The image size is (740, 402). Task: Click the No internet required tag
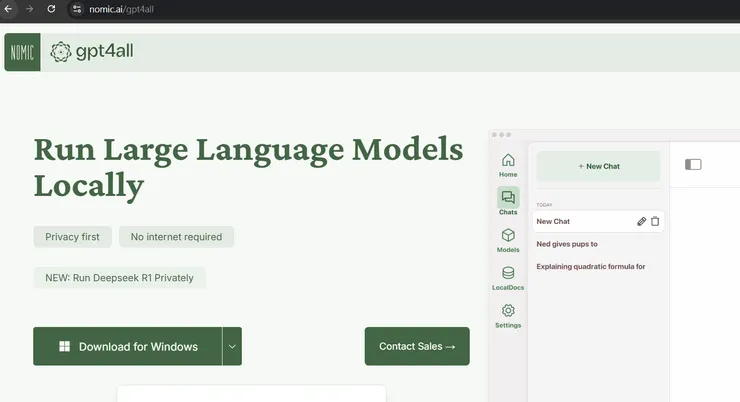pos(176,237)
